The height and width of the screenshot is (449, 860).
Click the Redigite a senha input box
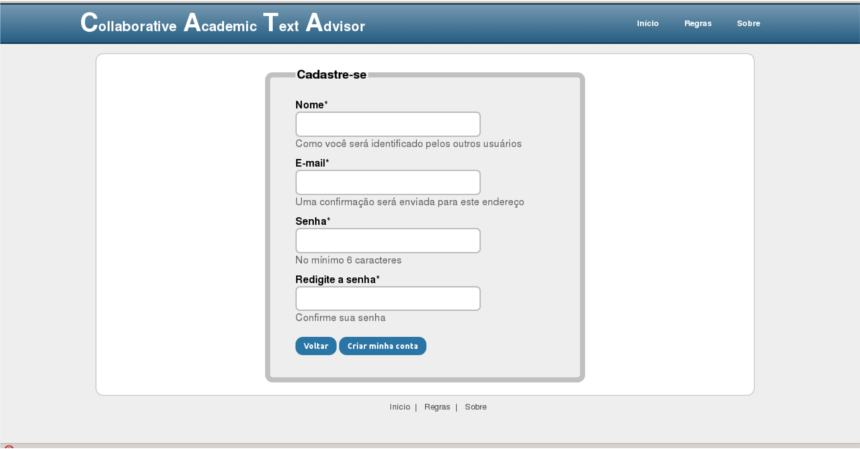pyautogui.click(x=388, y=299)
